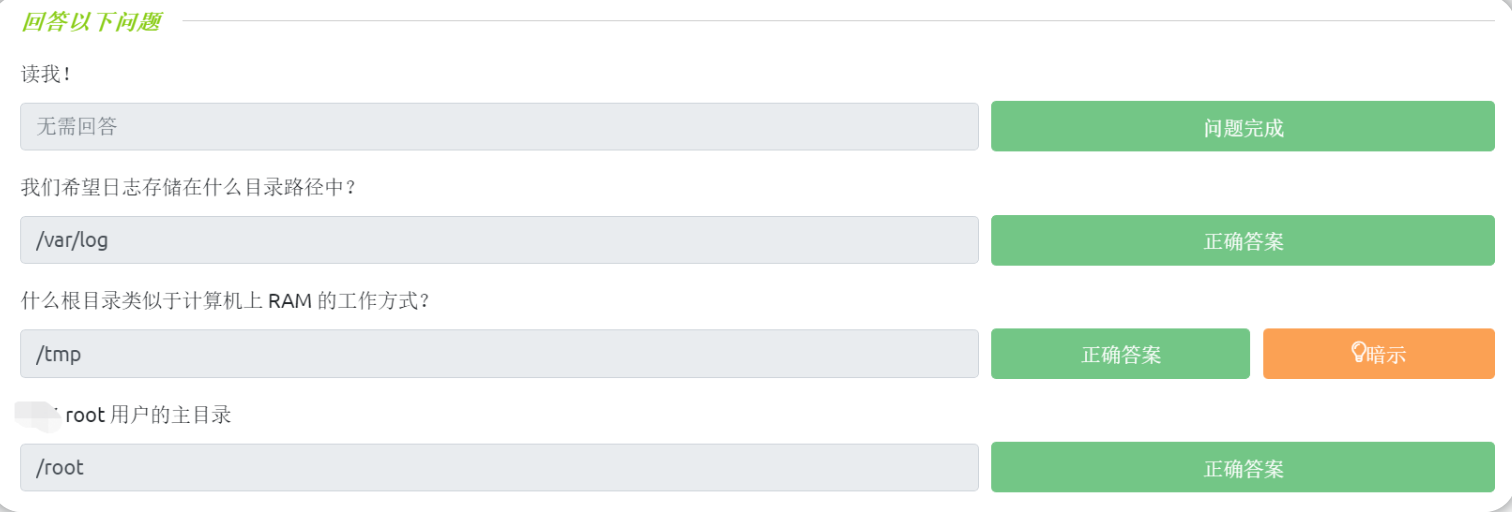Click the lightbulb icon on the 暗示 button
This screenshot has width=1512, height=512.
click(1359, 351)
